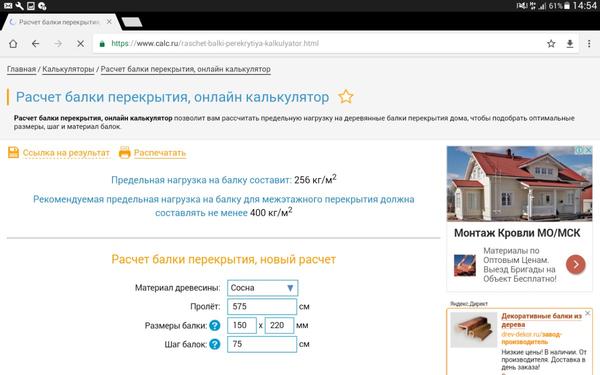600x375 pixels.
Task: Open the Ссылка на результат link
Action: click(66, 153)
